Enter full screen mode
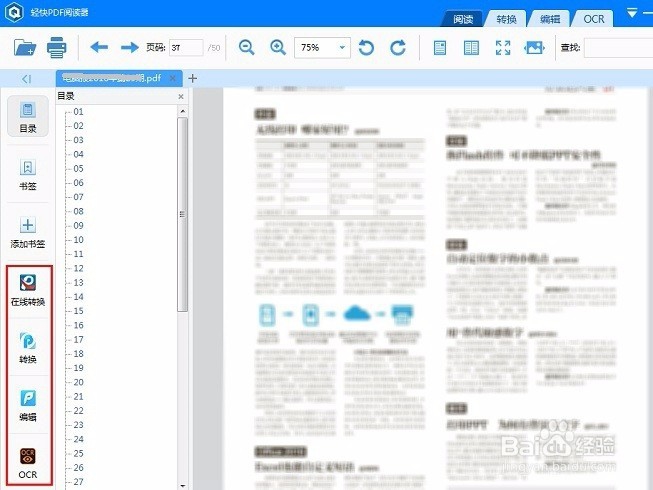The height and width of the screenshot is (490, 653). pyautogui.click(x=503, y=48)
